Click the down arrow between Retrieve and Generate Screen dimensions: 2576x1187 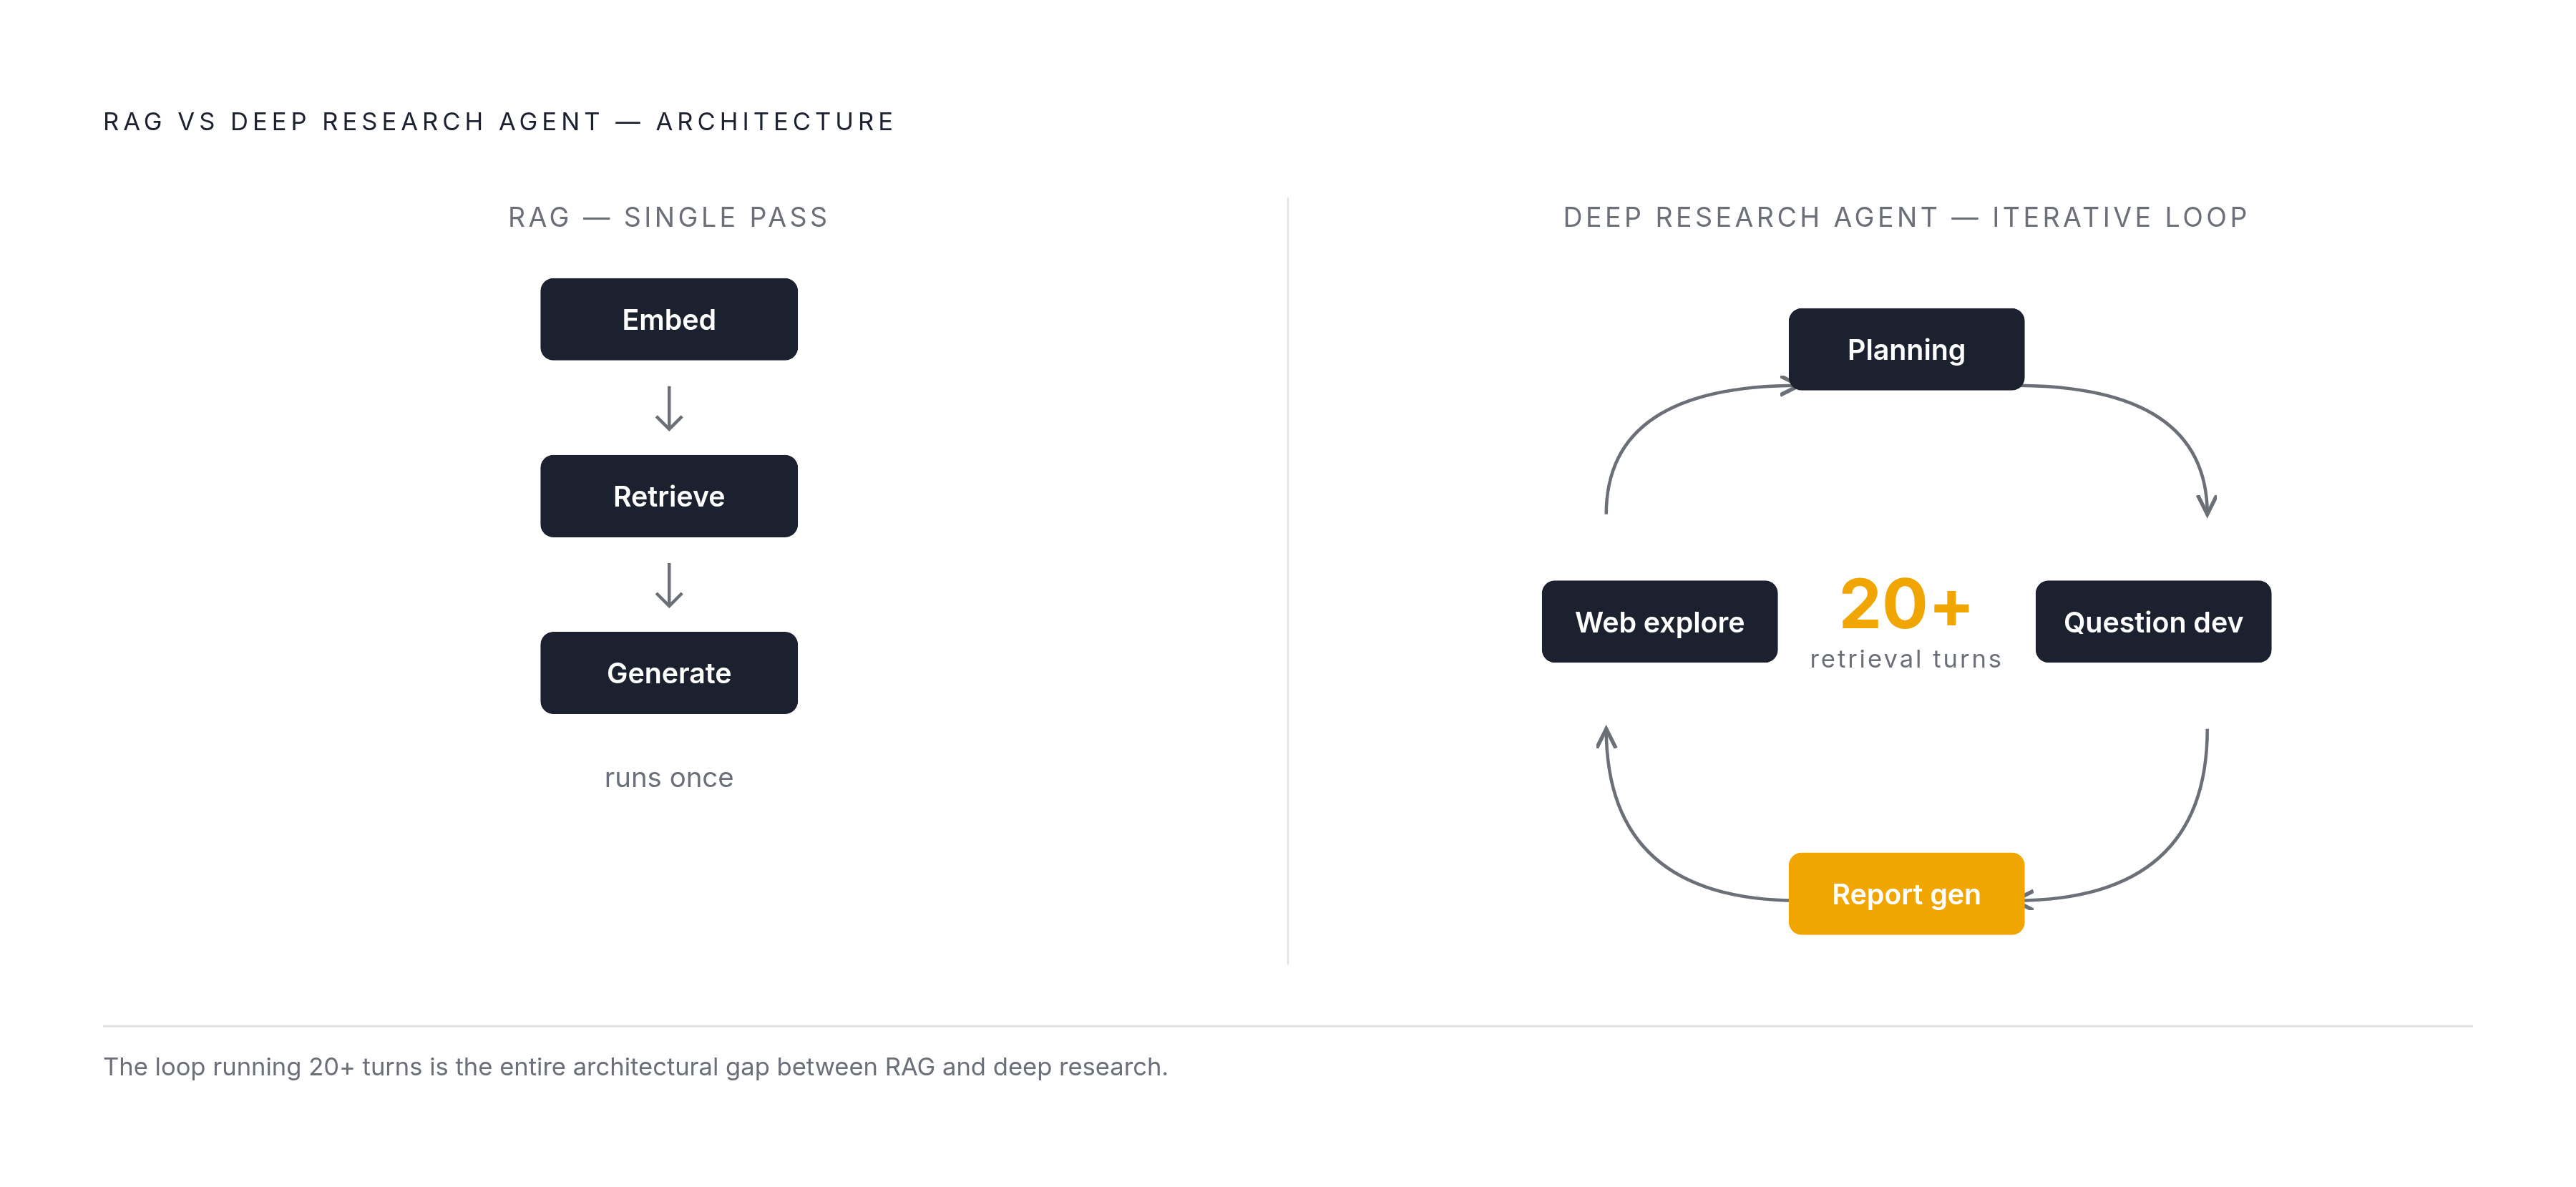pos(669,585)
